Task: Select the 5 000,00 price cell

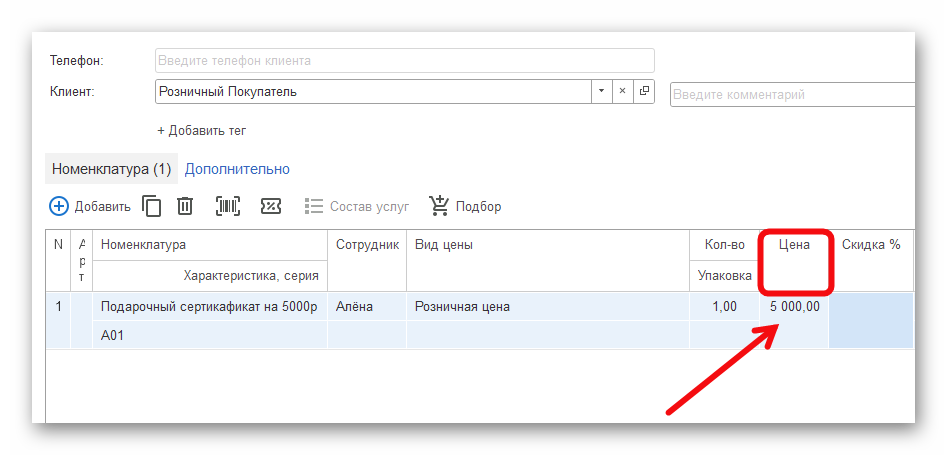Action: click(794, 306)
